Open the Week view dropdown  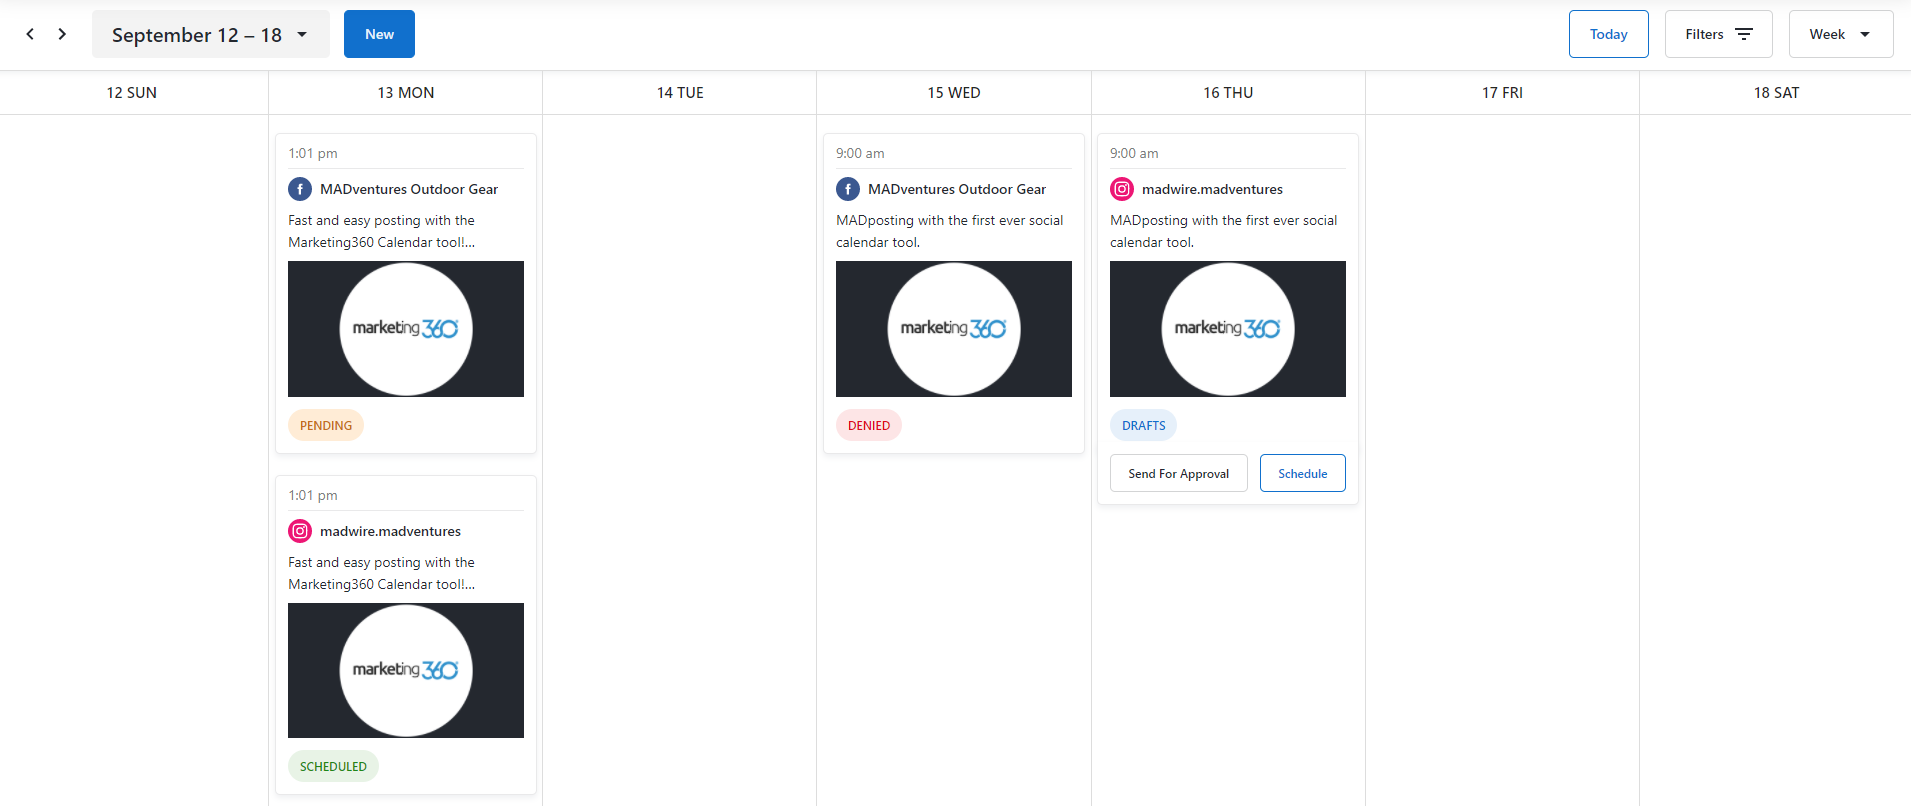tap(1840, 34)
